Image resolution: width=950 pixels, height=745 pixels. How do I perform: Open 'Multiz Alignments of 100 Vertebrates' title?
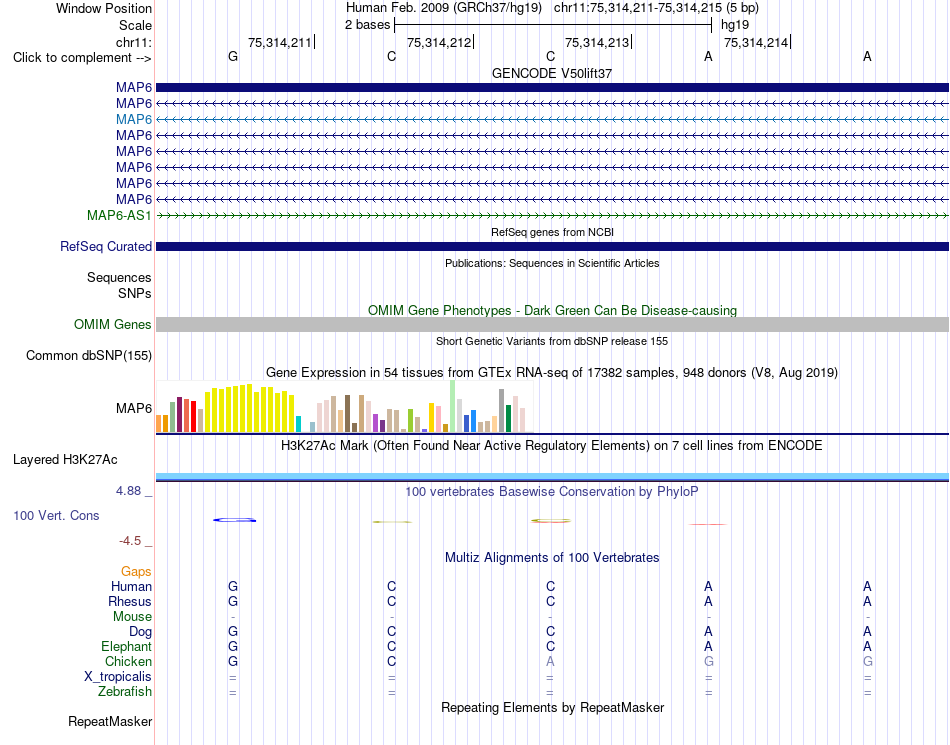tap(552, 557)
